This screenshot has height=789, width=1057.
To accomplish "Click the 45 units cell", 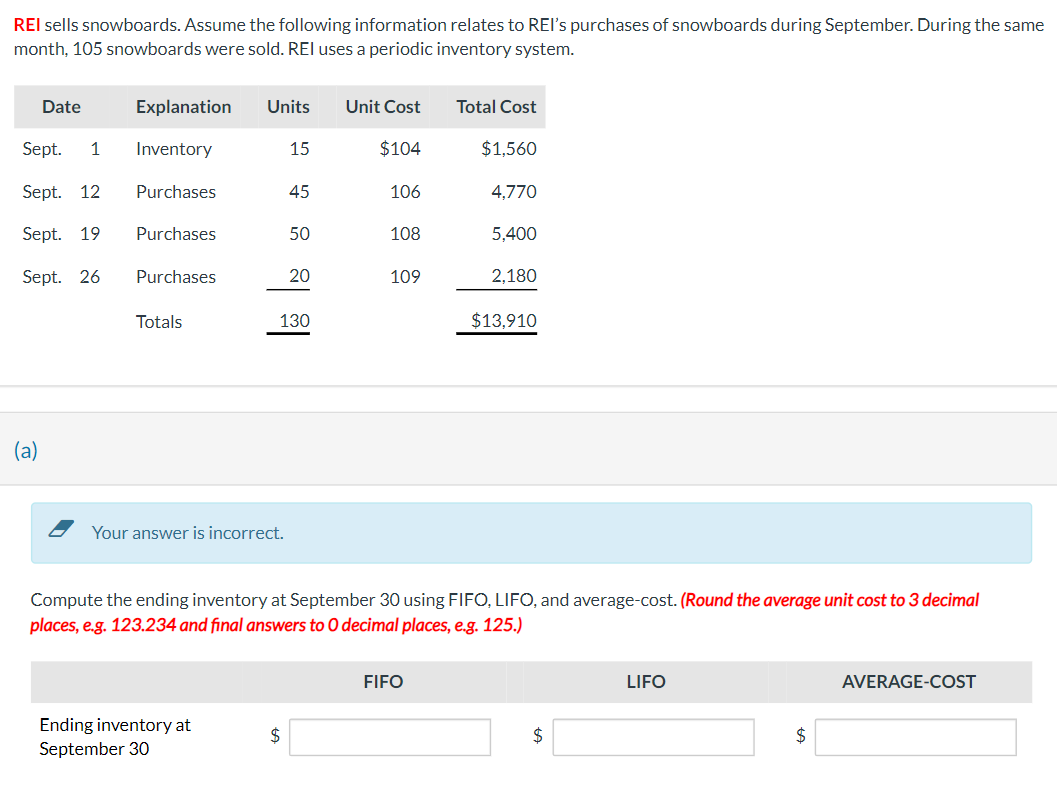I will pos(299,192).
